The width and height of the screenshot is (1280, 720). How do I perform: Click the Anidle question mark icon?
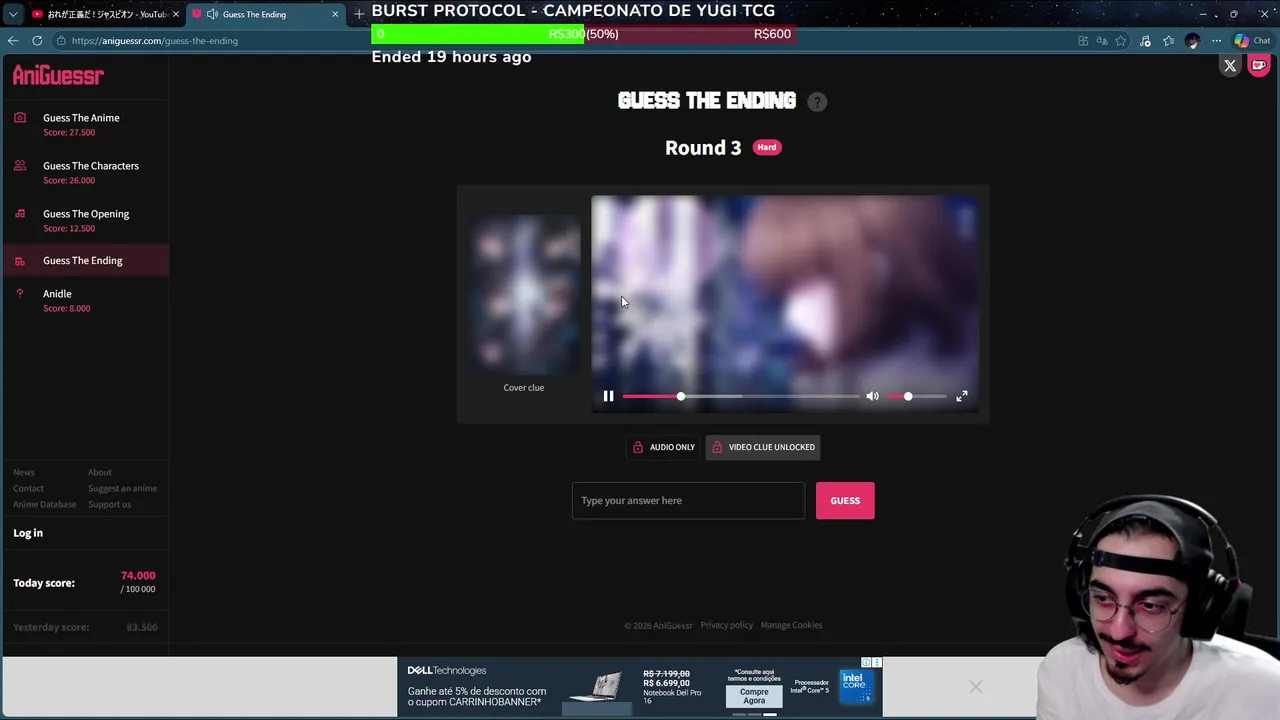tap(20, 294)
